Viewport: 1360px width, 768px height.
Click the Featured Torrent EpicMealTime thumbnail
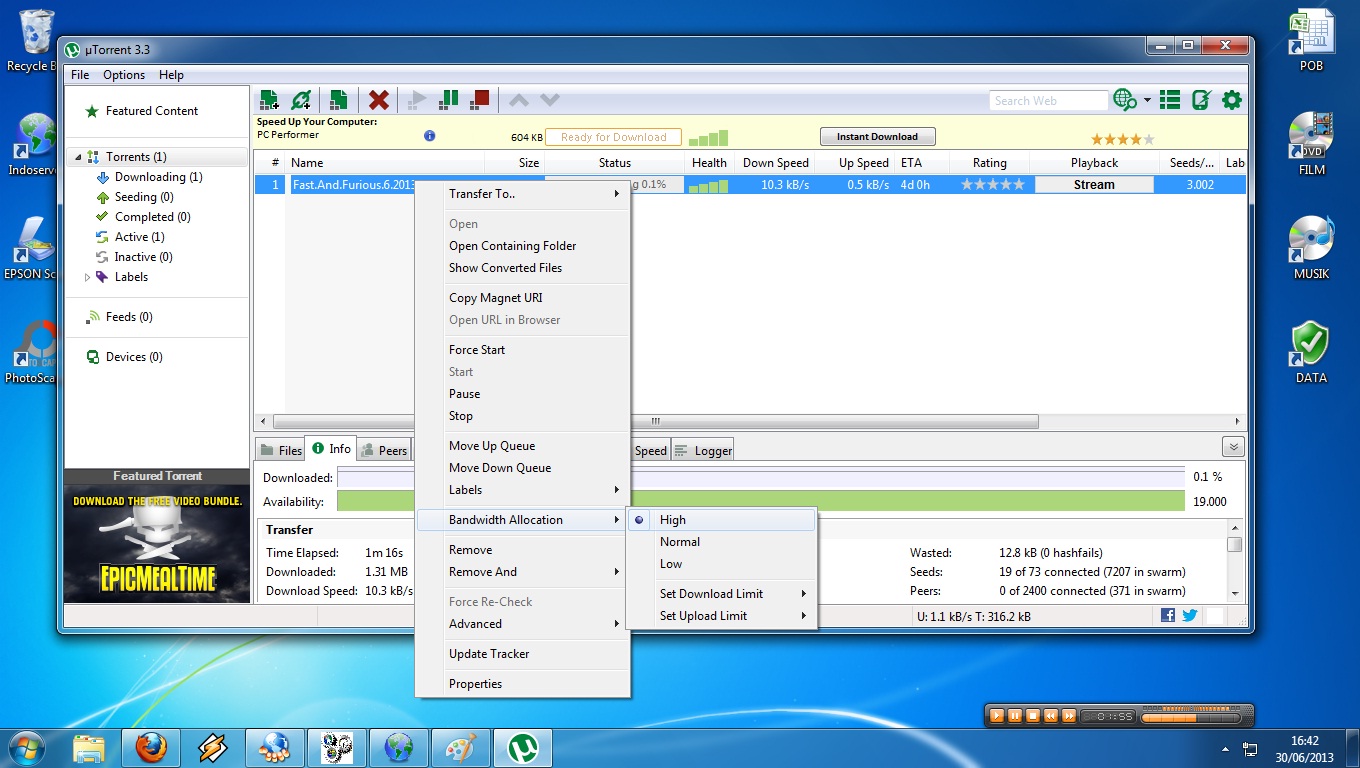[157, 544]
